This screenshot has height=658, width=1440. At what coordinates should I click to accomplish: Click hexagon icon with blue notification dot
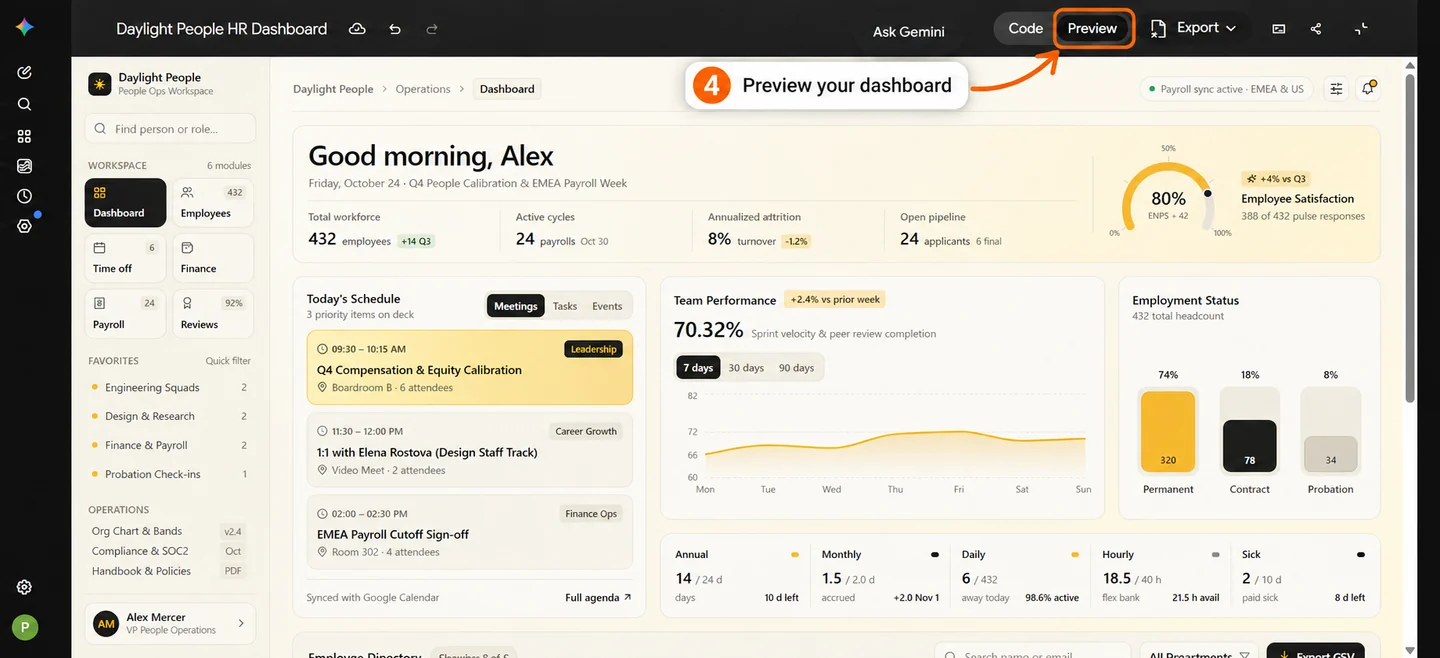click(24, 226)
